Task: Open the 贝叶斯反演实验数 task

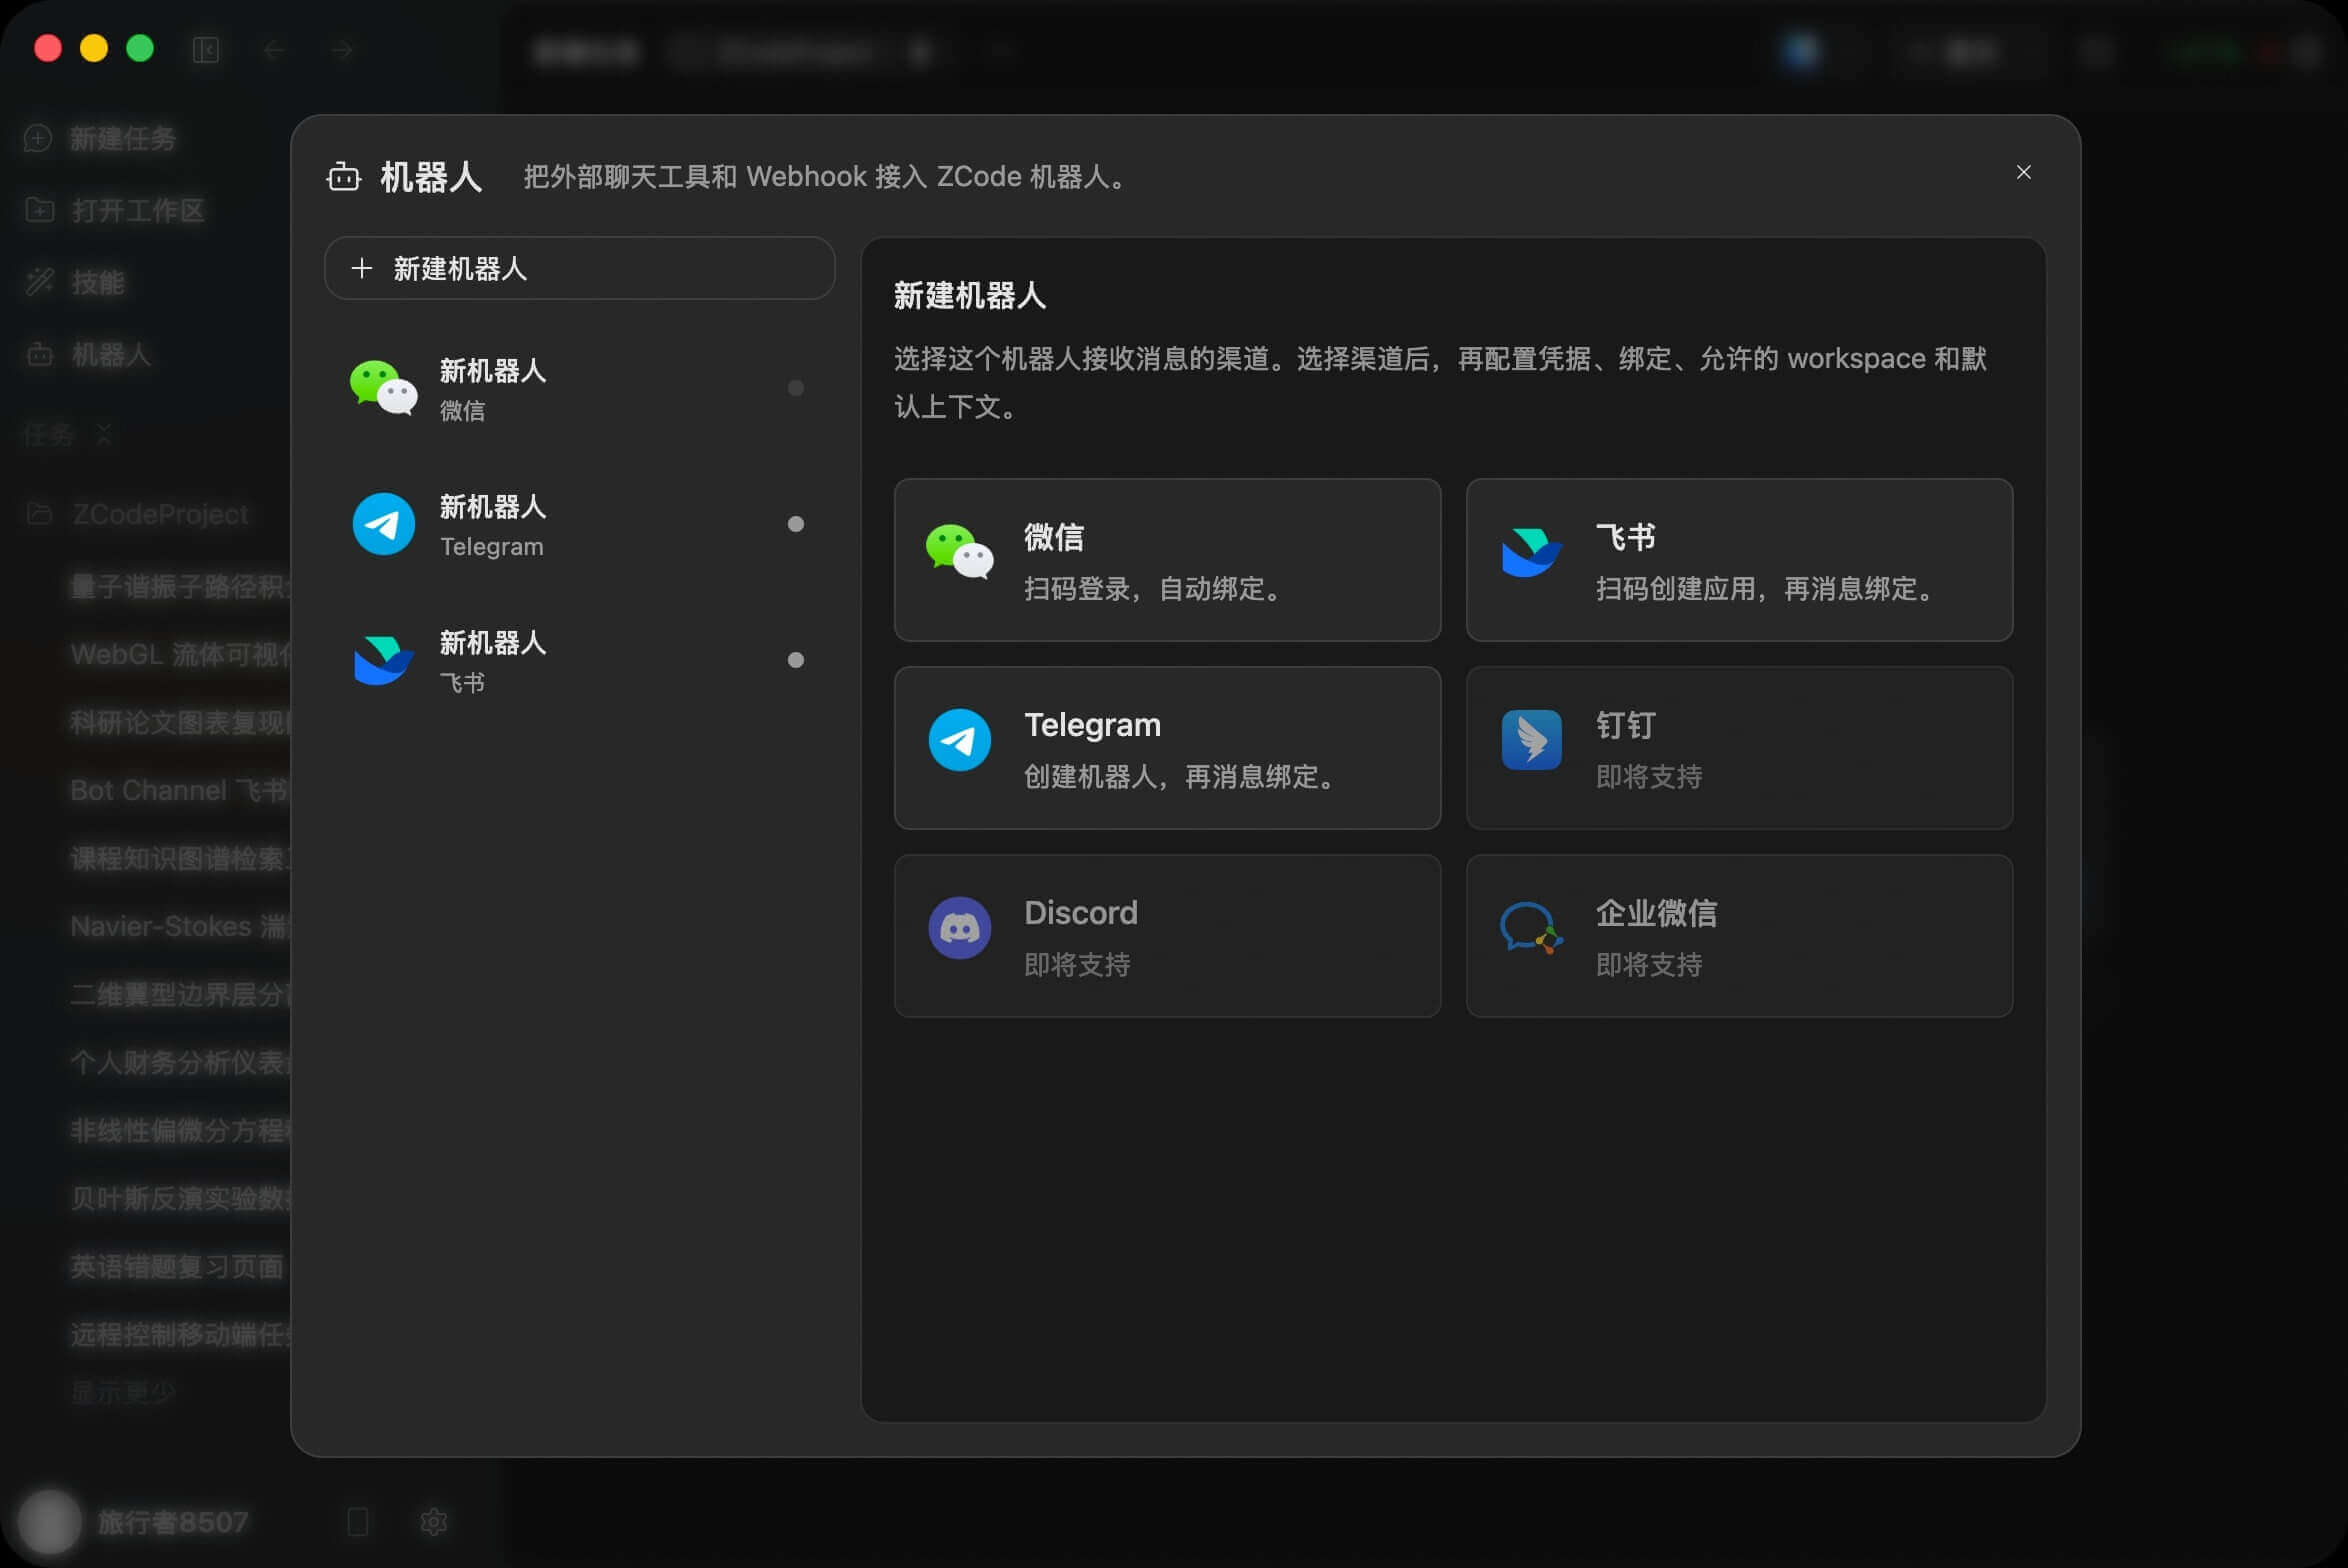Action: pyautogui.click(x=180, y=1198)
